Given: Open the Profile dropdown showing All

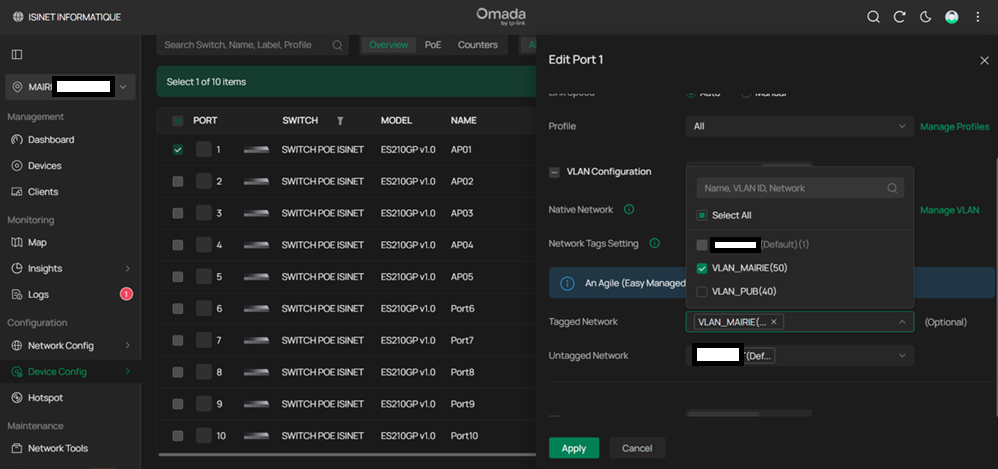Looking at the screenshot, I should 800,126.
